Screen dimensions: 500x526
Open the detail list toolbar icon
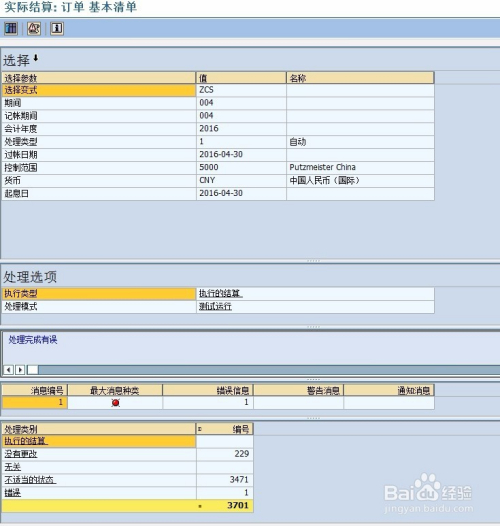point(11,28)
